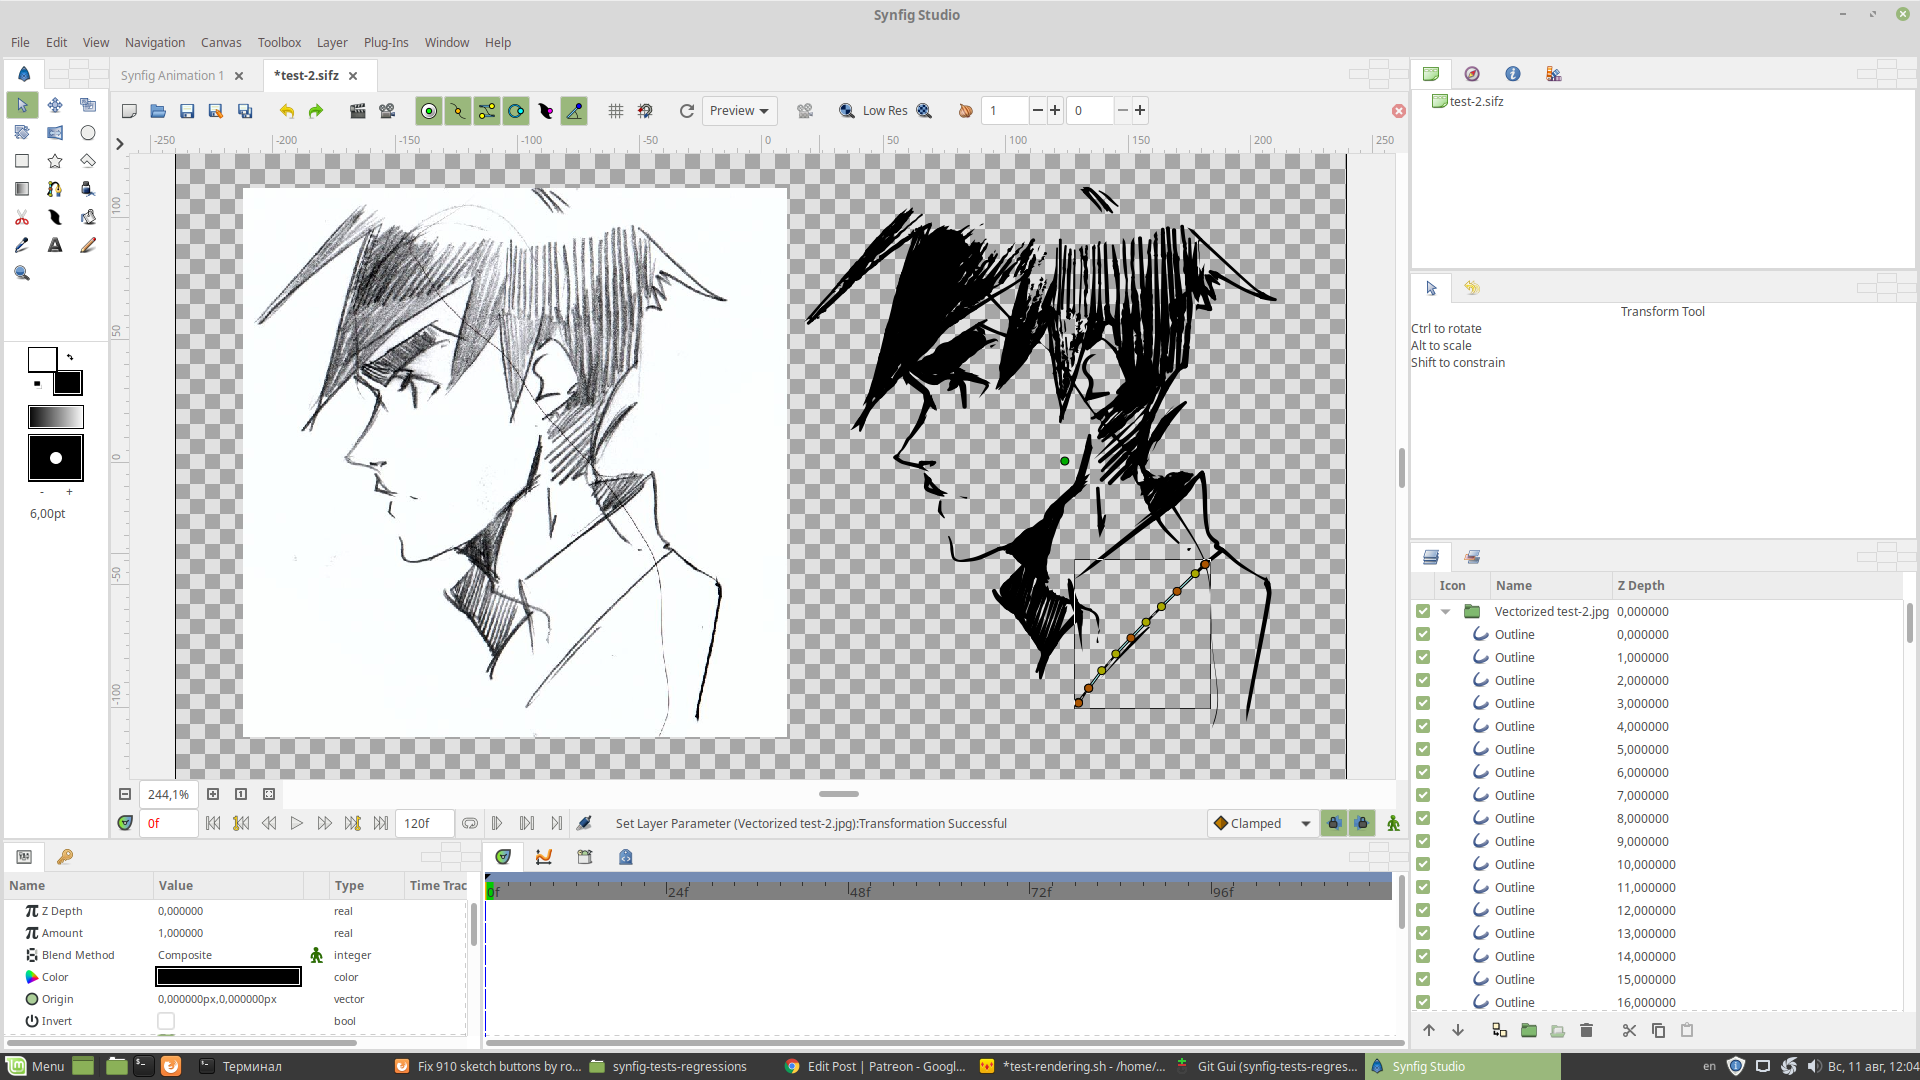Toggle visibility of Outline Z Depth 3.000000
Image resolution: width=1920 pixels, height=1080 pixels.
coord(1423,703)
